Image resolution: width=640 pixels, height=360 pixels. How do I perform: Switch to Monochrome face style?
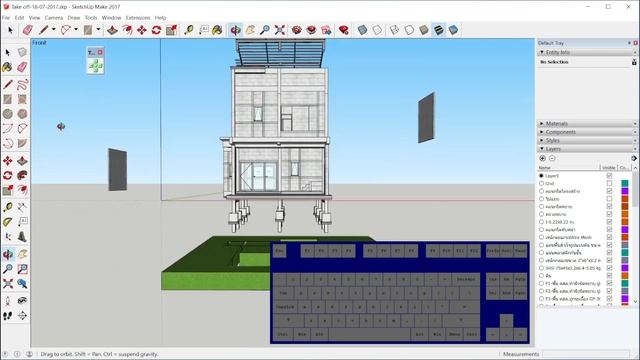(453, 30)
